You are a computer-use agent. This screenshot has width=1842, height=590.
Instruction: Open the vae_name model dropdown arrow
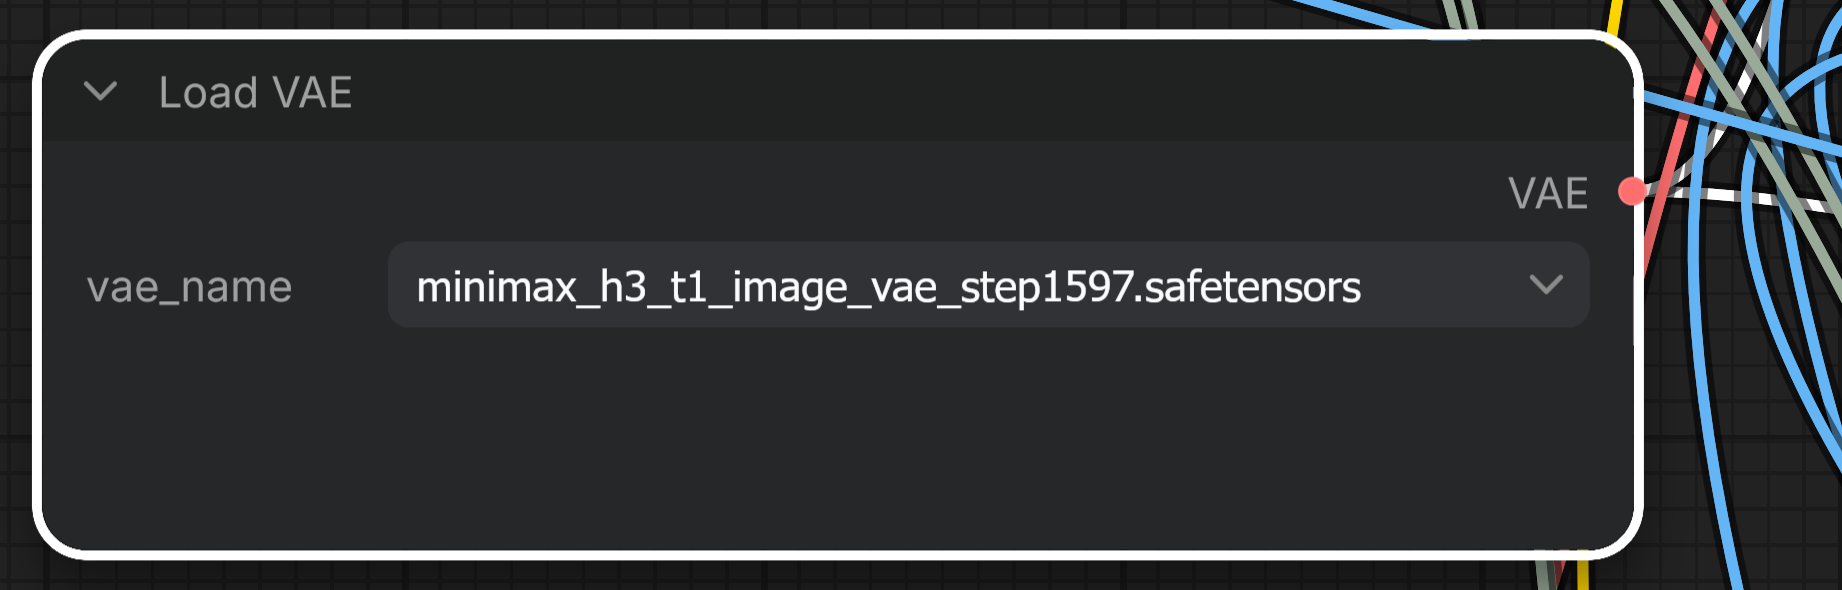click(1546, 285)
